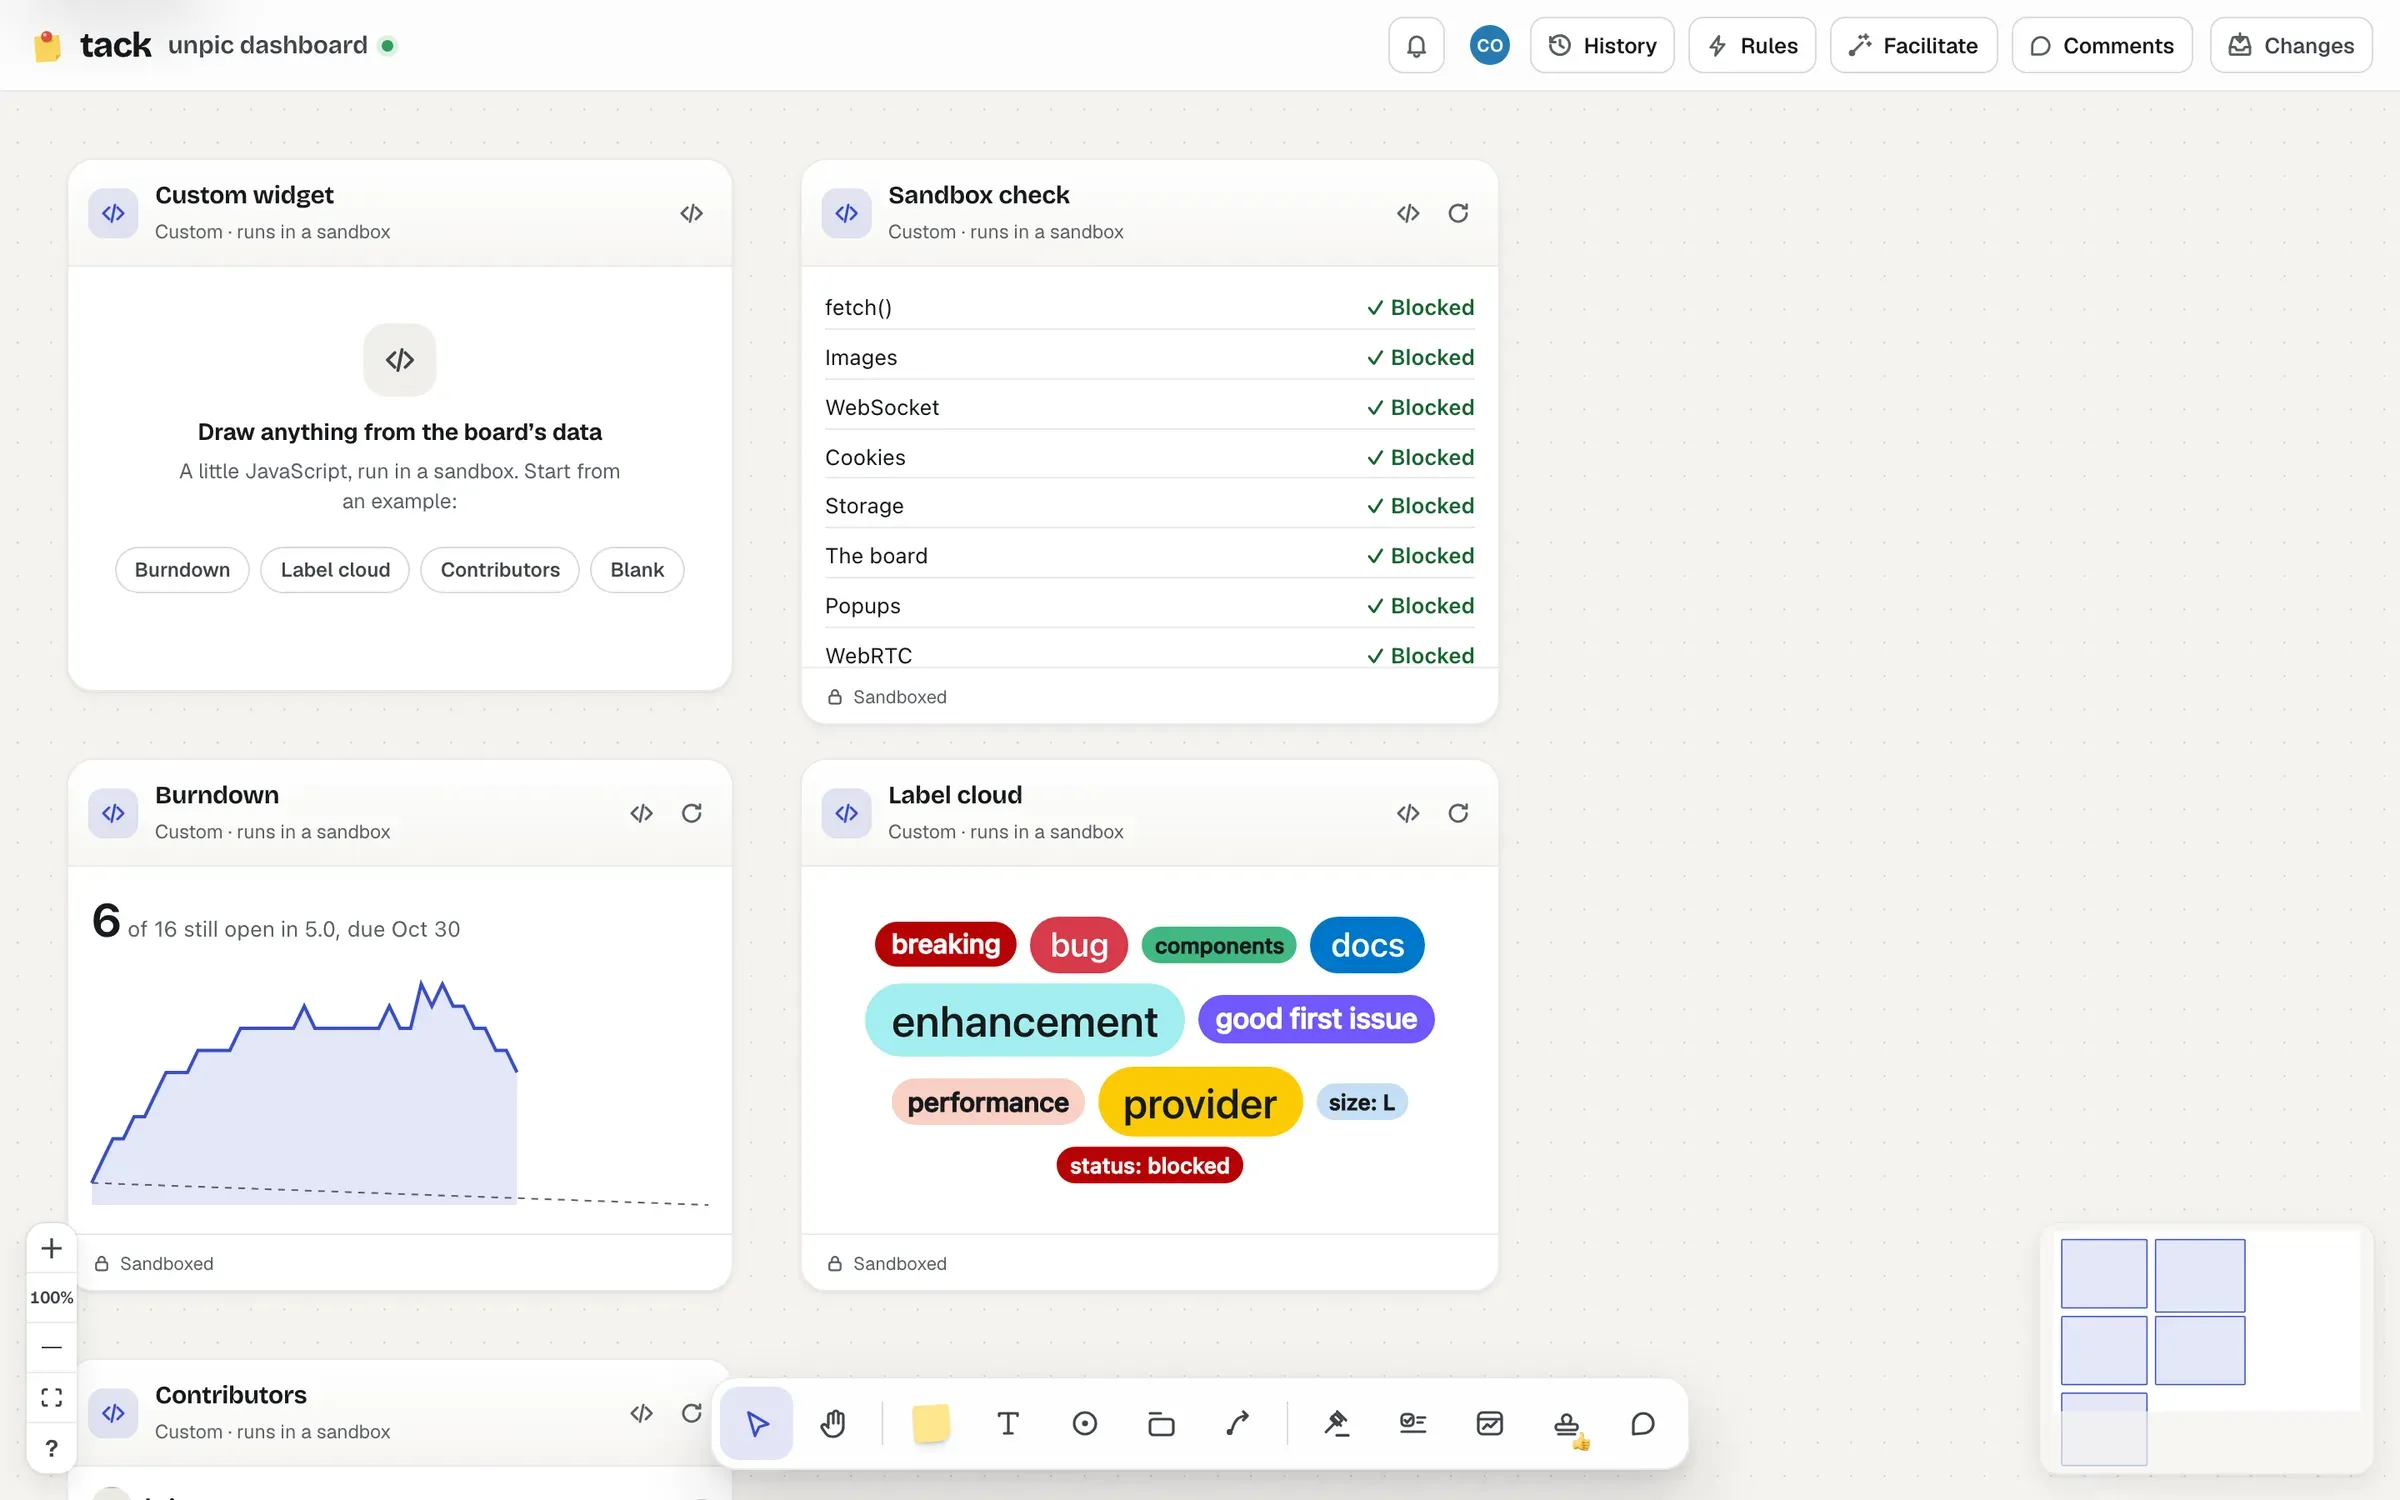This screenshot has height=1500, width=2400.
Task: Open the notifications bell
Action: 1416,45
